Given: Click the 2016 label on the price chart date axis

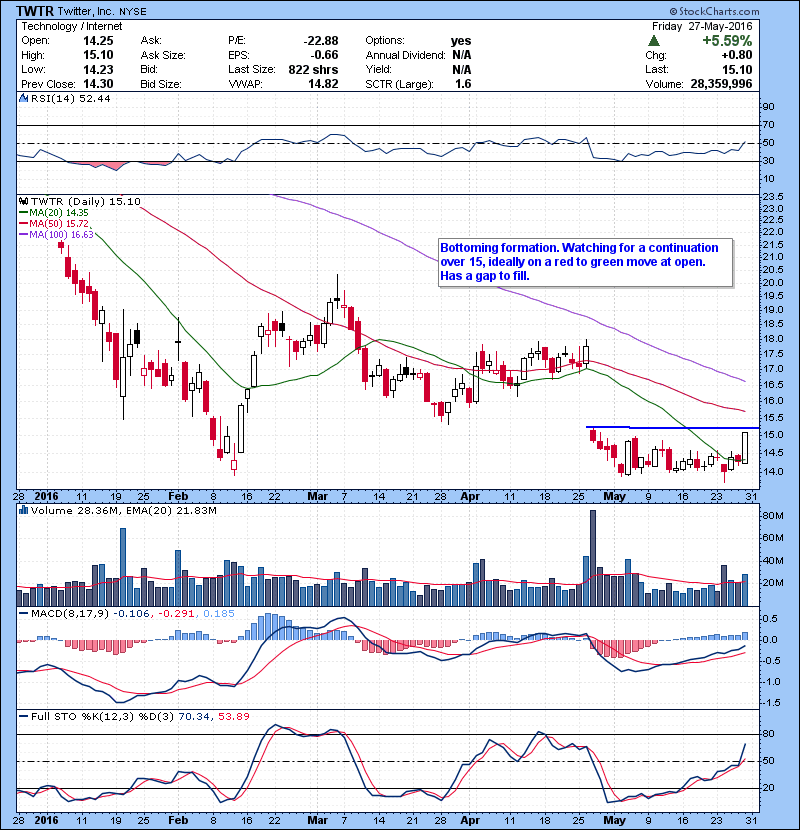Looking at the screenshot, I should [46, 496].
